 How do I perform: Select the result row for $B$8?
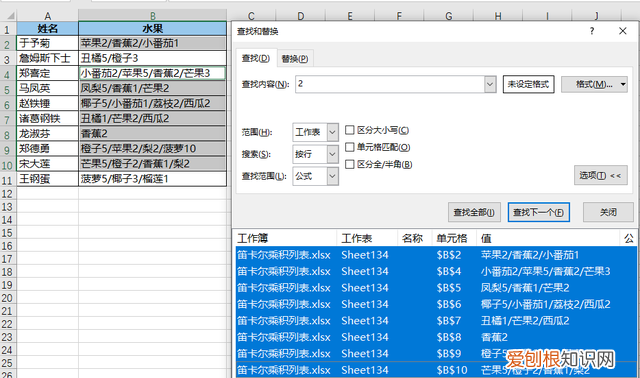[436, 337]
